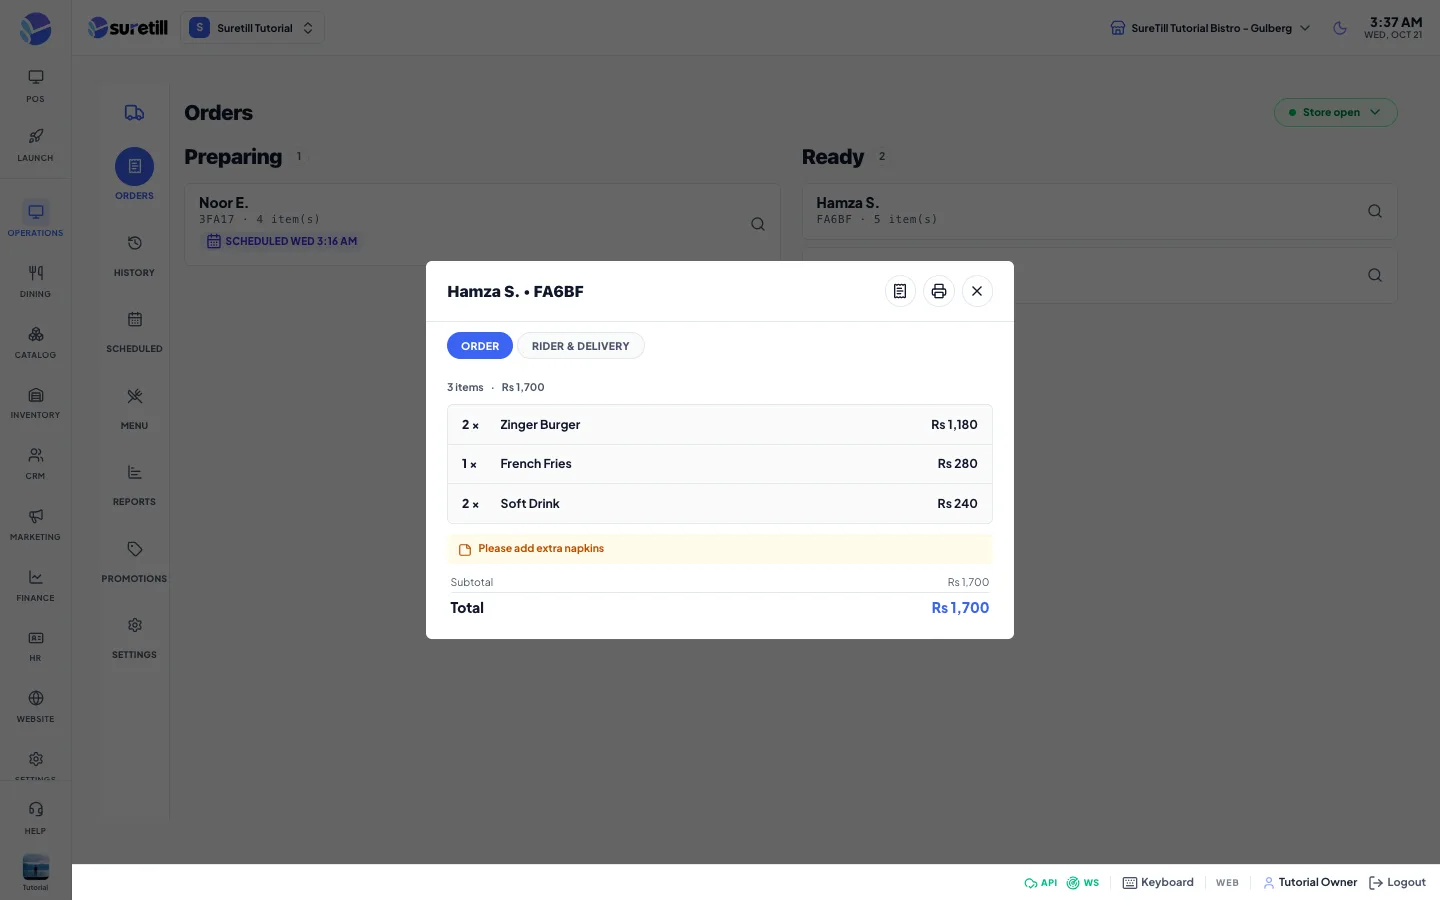This screenshot has height=900, width=1440.
Task: View Noor E. order details magnifier
Action: pos(758,224)
